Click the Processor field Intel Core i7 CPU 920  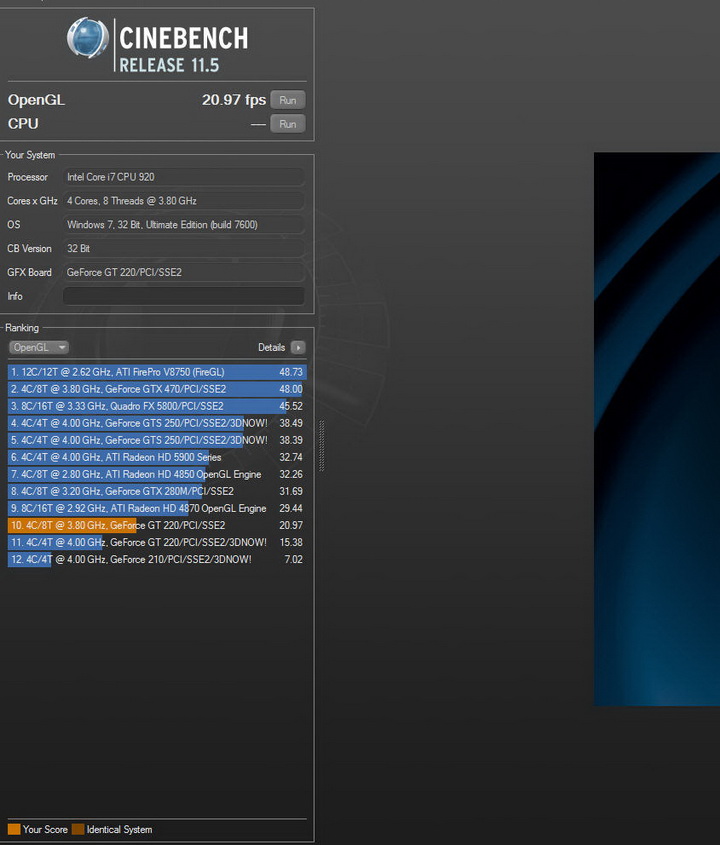[x=183, y=177]
